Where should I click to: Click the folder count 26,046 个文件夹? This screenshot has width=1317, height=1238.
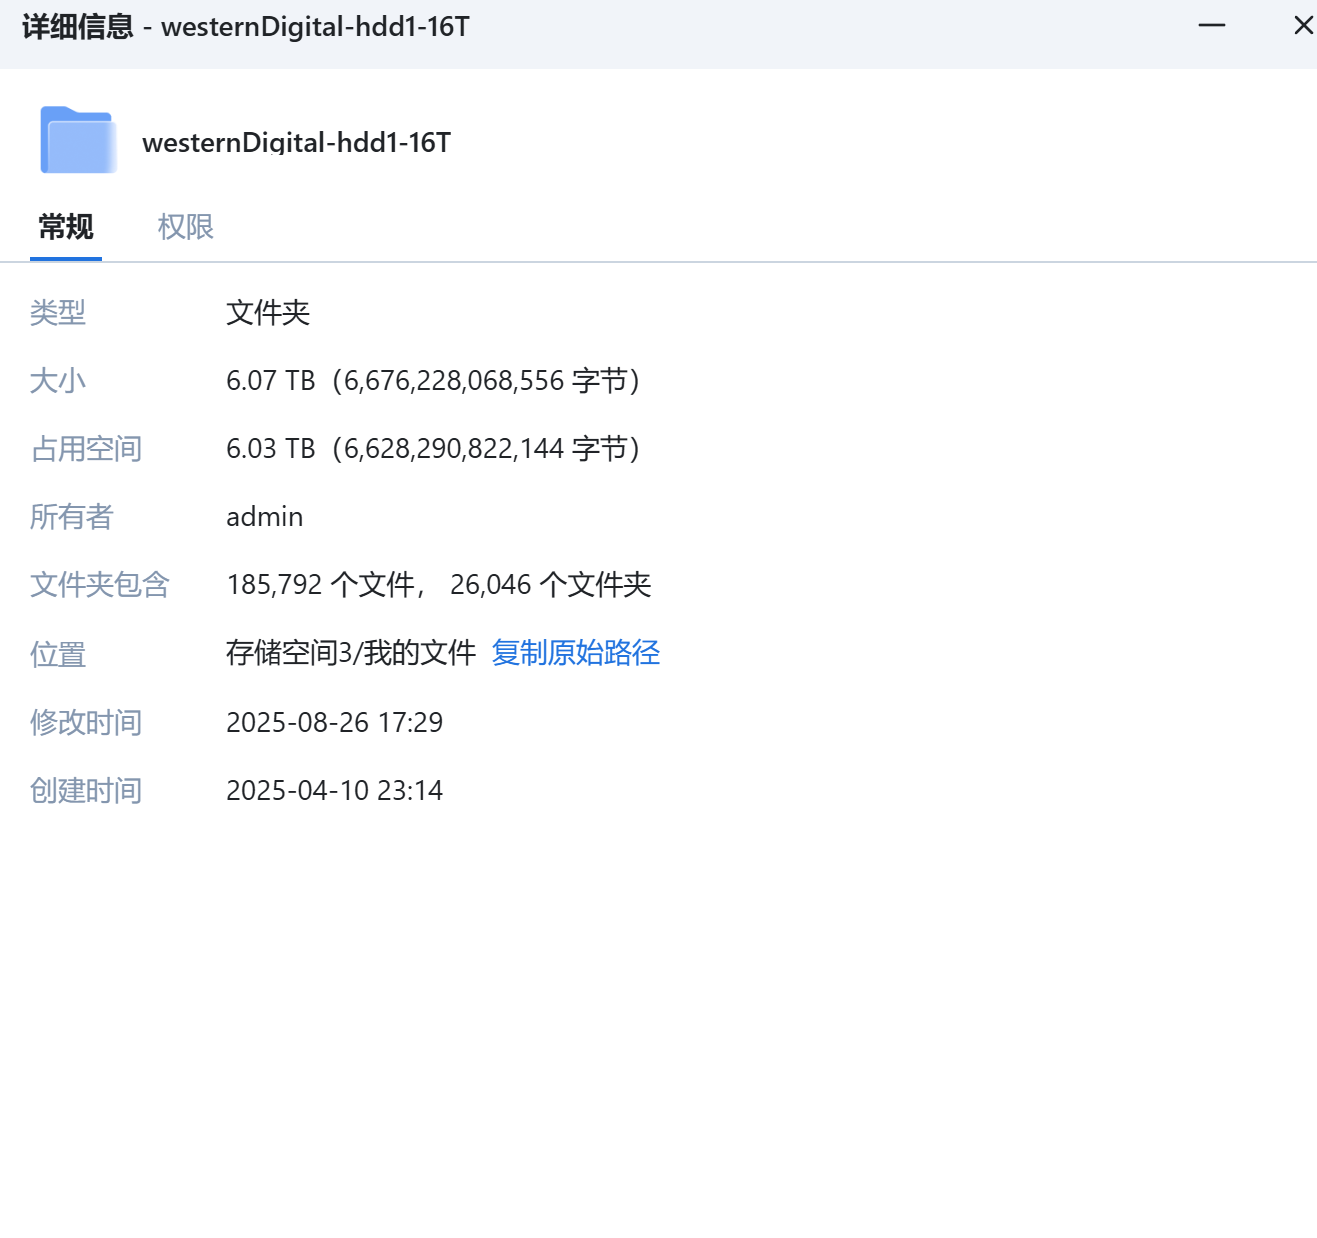[551, 585]
